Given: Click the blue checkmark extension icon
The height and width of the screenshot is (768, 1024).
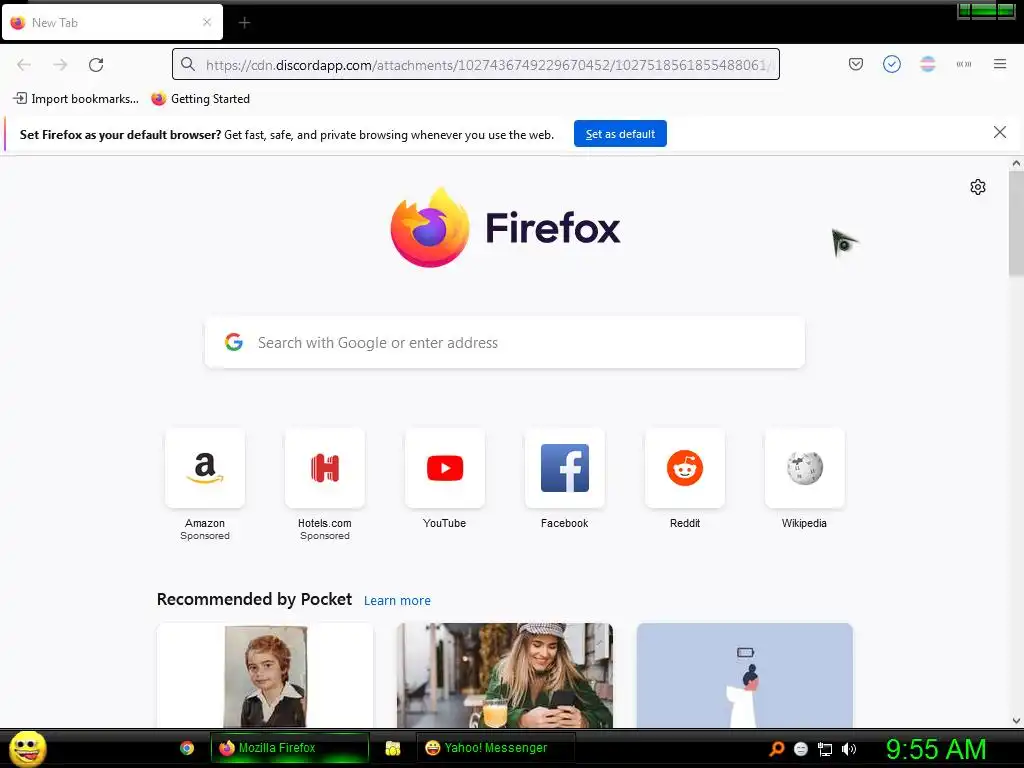Looking at the screenshot, I should [891, 64].
